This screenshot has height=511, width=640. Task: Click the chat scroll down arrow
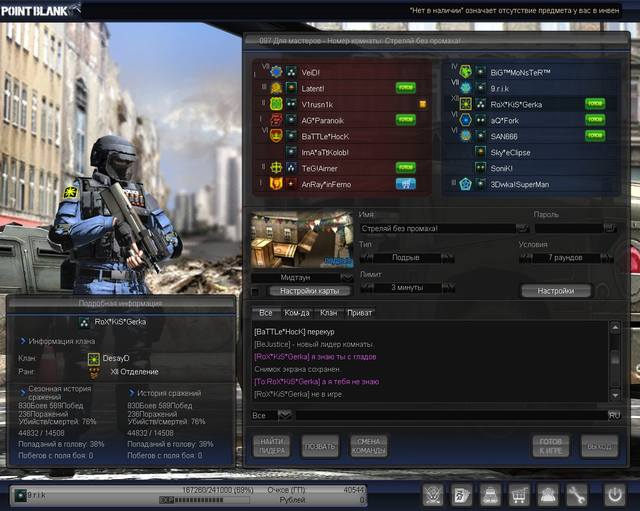coord(615,395)
